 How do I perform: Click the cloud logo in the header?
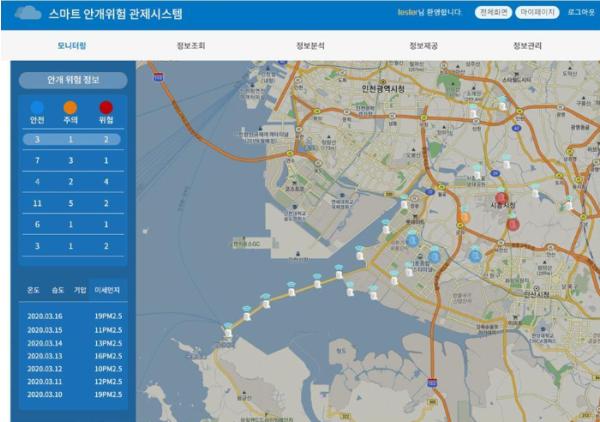click(30, 14)
